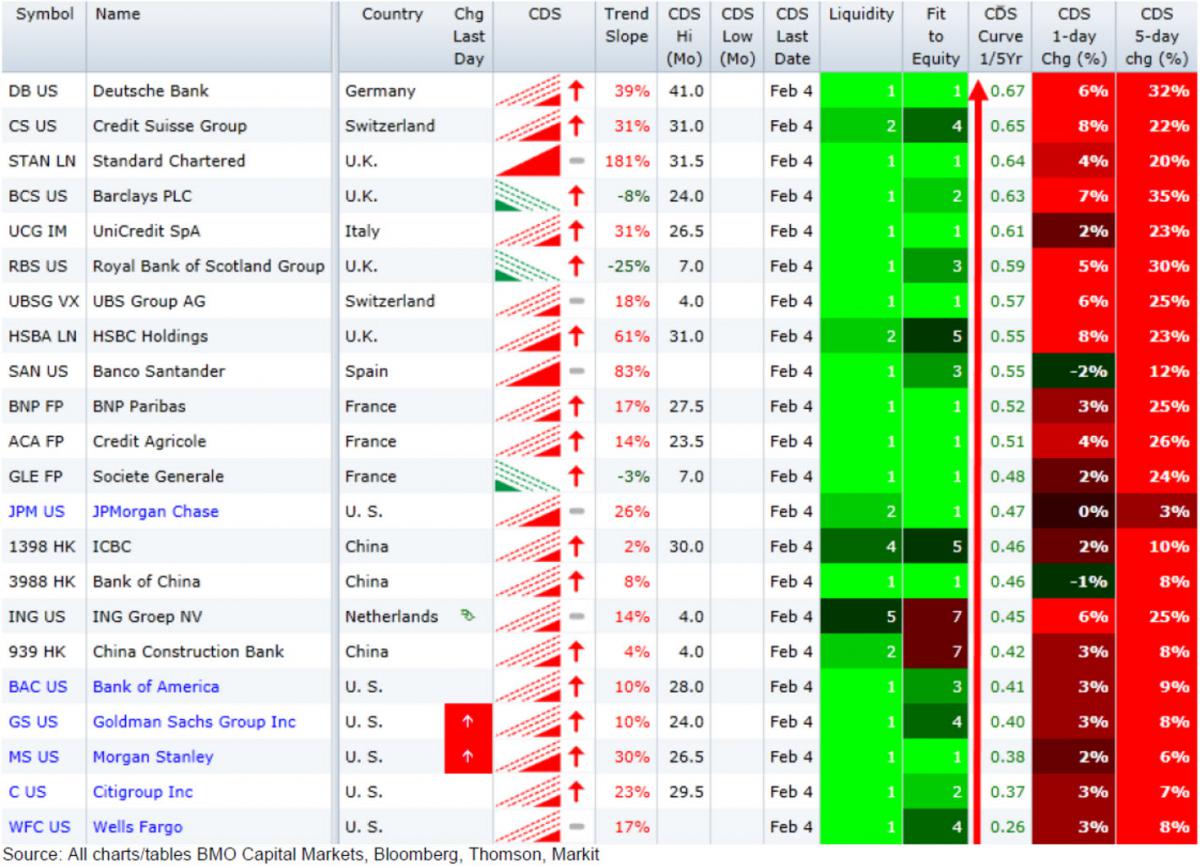Click the gray dash icon in Standard Chartered row

click(576, 161)
